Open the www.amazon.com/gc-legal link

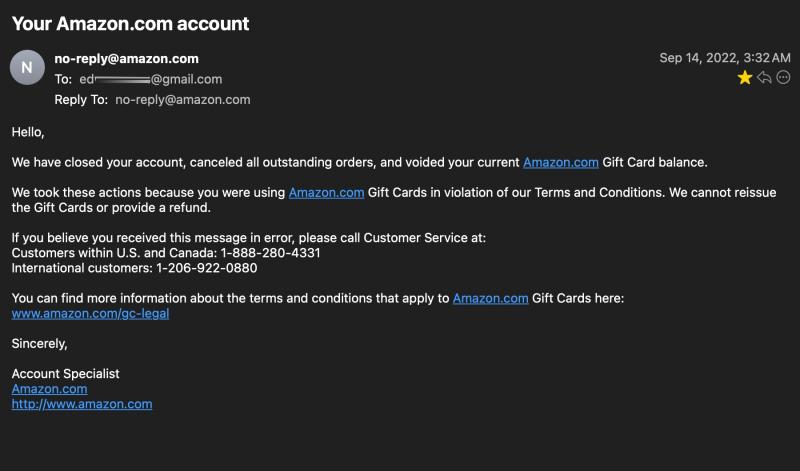click(90, 313)
